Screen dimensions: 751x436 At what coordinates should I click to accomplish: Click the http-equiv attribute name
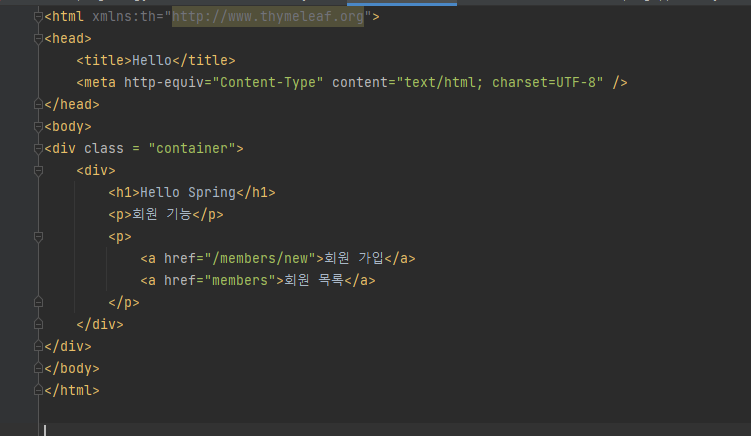(x=164, y=83)
